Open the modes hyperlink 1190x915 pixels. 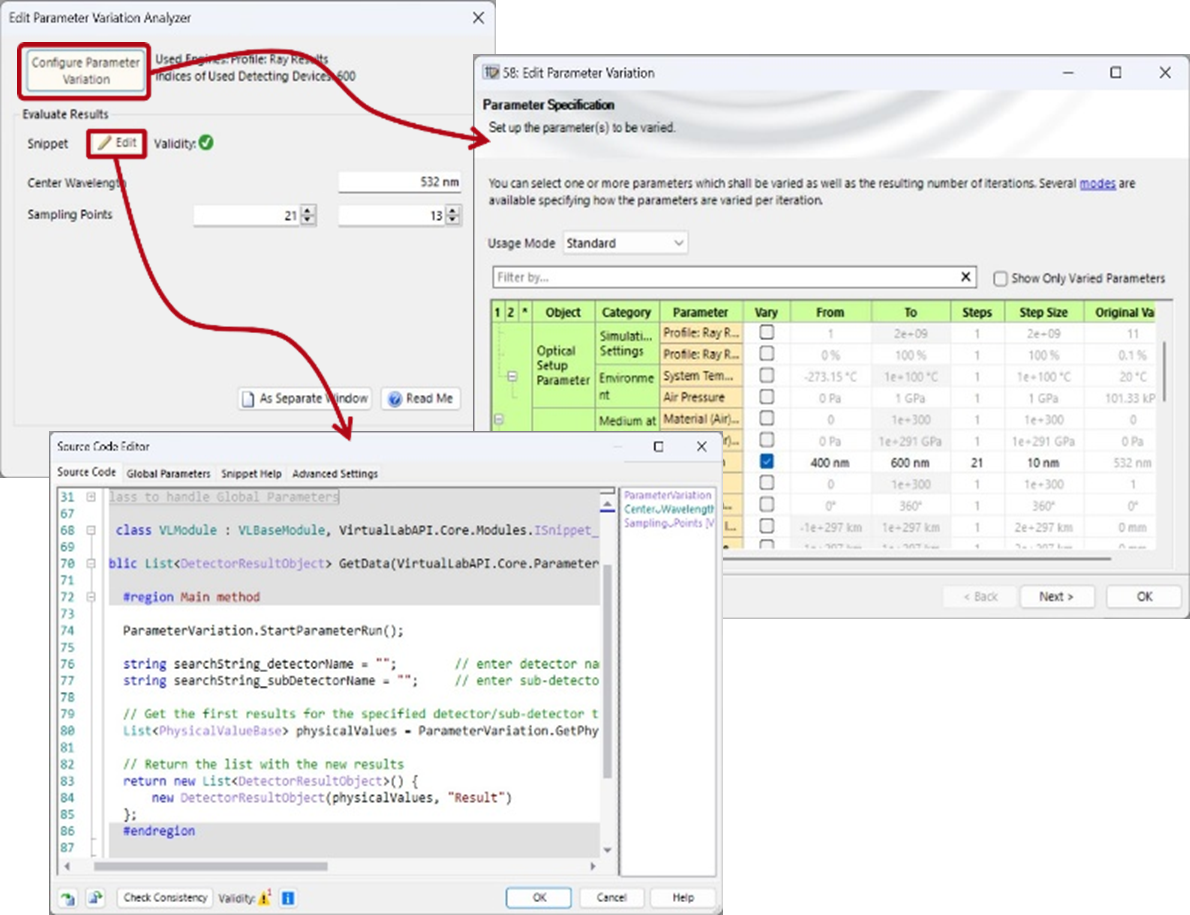(1097, 183)
